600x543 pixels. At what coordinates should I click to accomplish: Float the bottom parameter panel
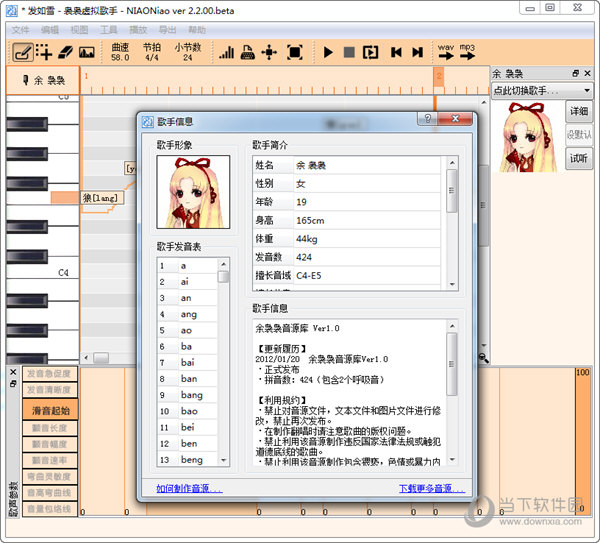(13, 383)
